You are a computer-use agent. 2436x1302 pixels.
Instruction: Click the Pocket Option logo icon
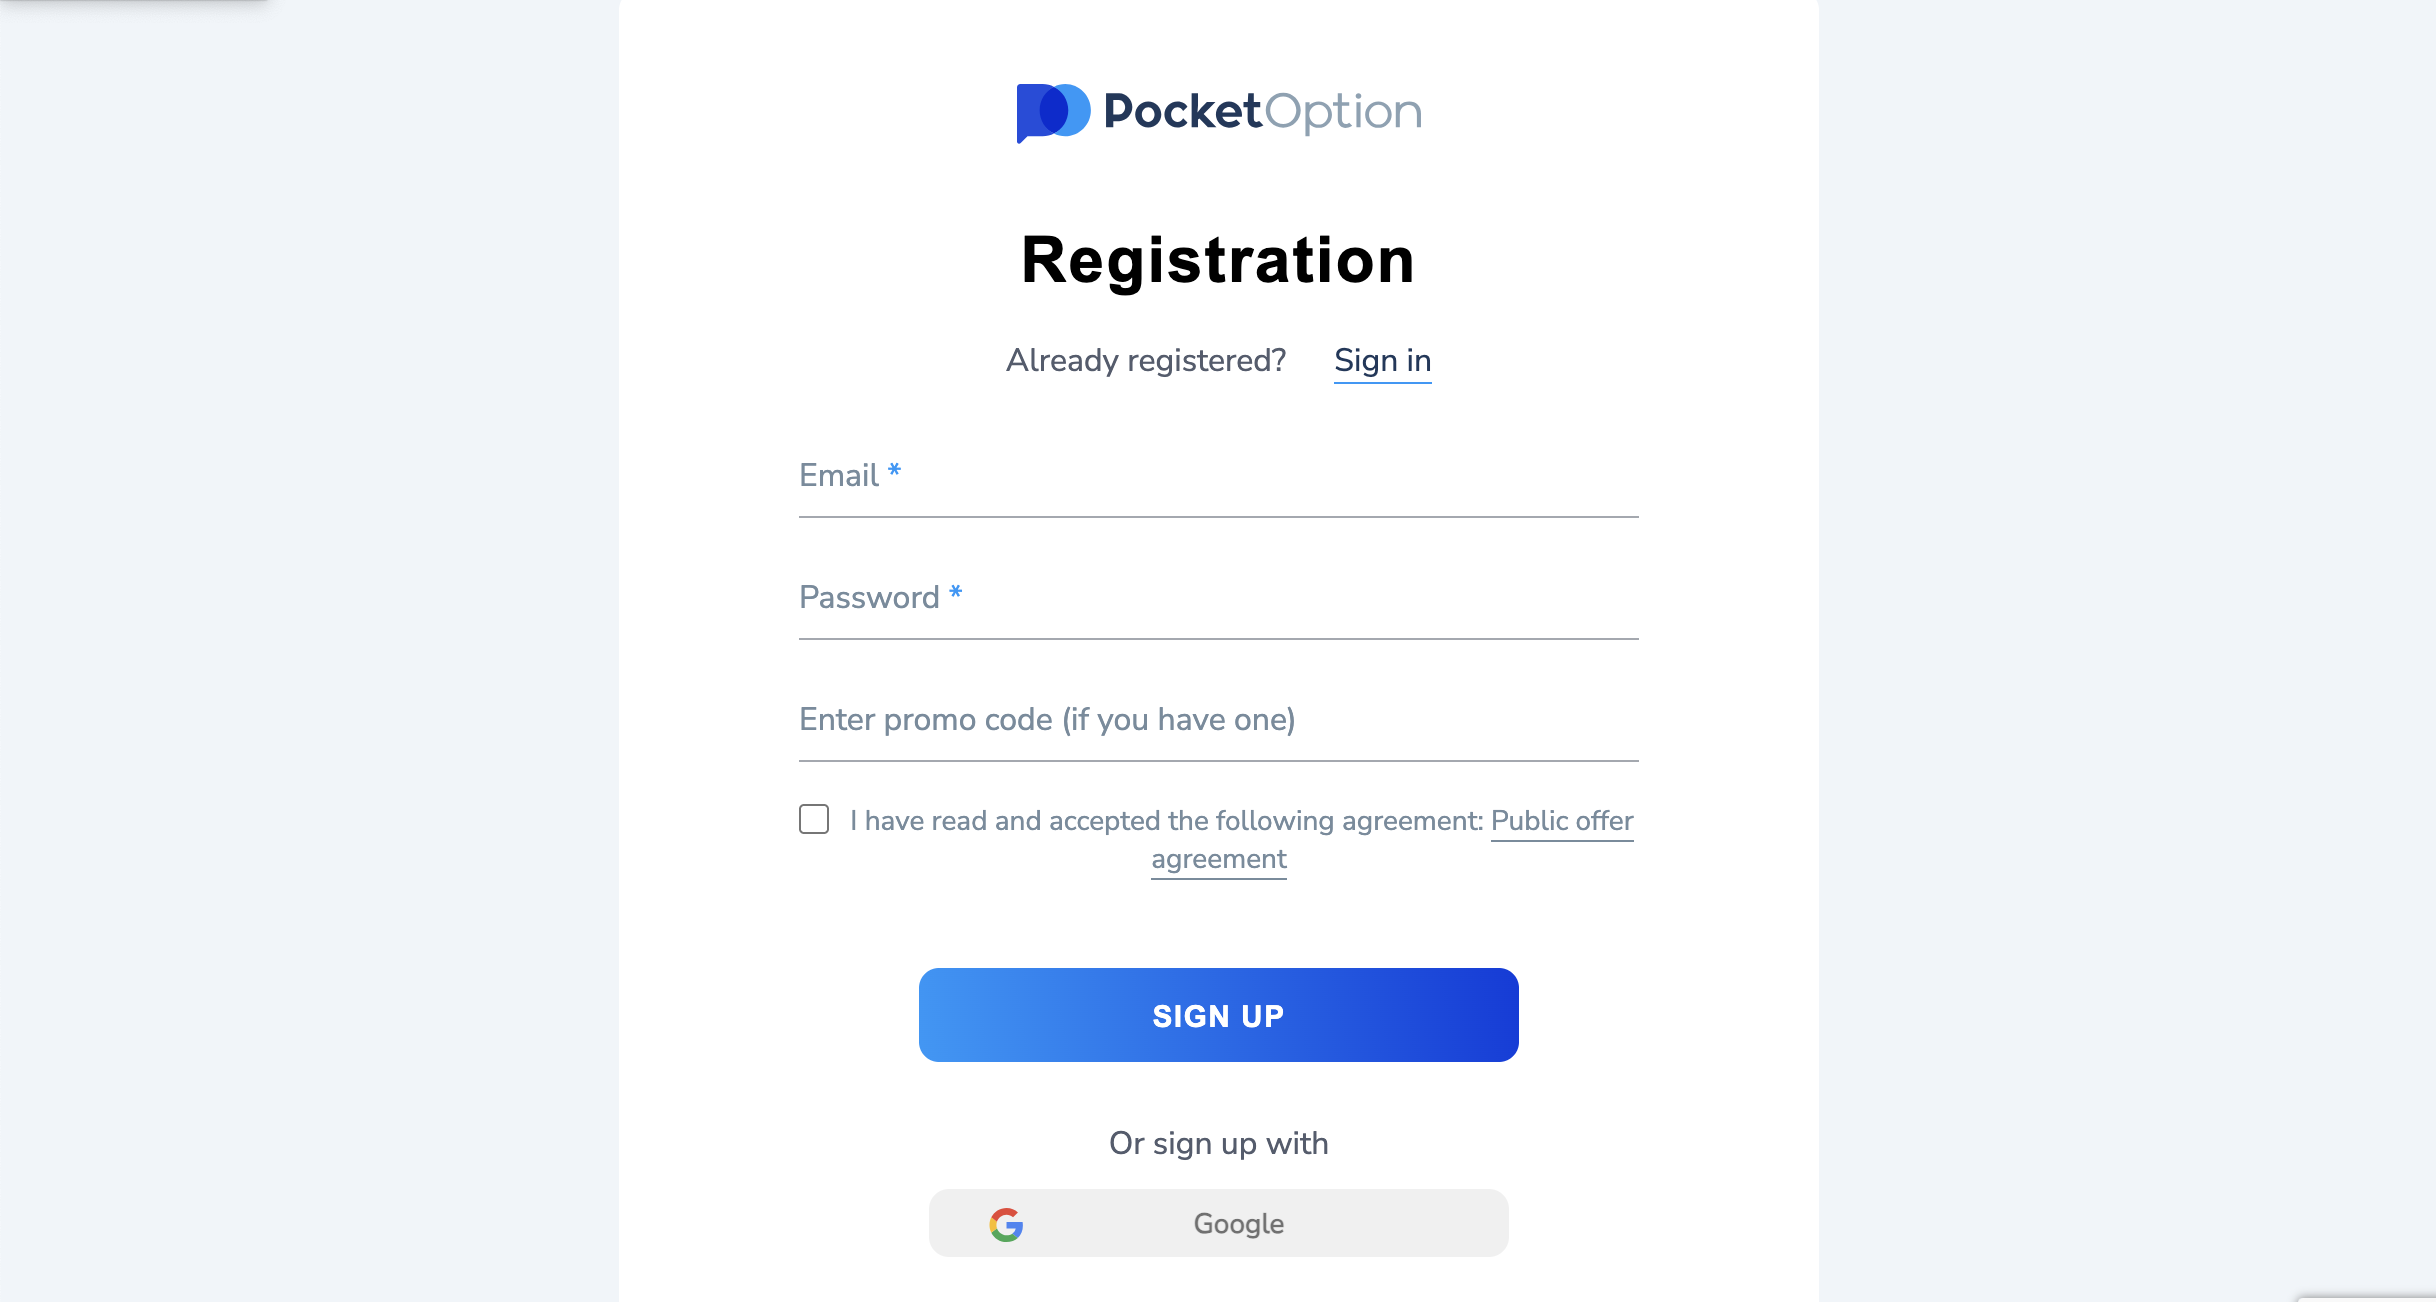click(x=1052, y=112)
